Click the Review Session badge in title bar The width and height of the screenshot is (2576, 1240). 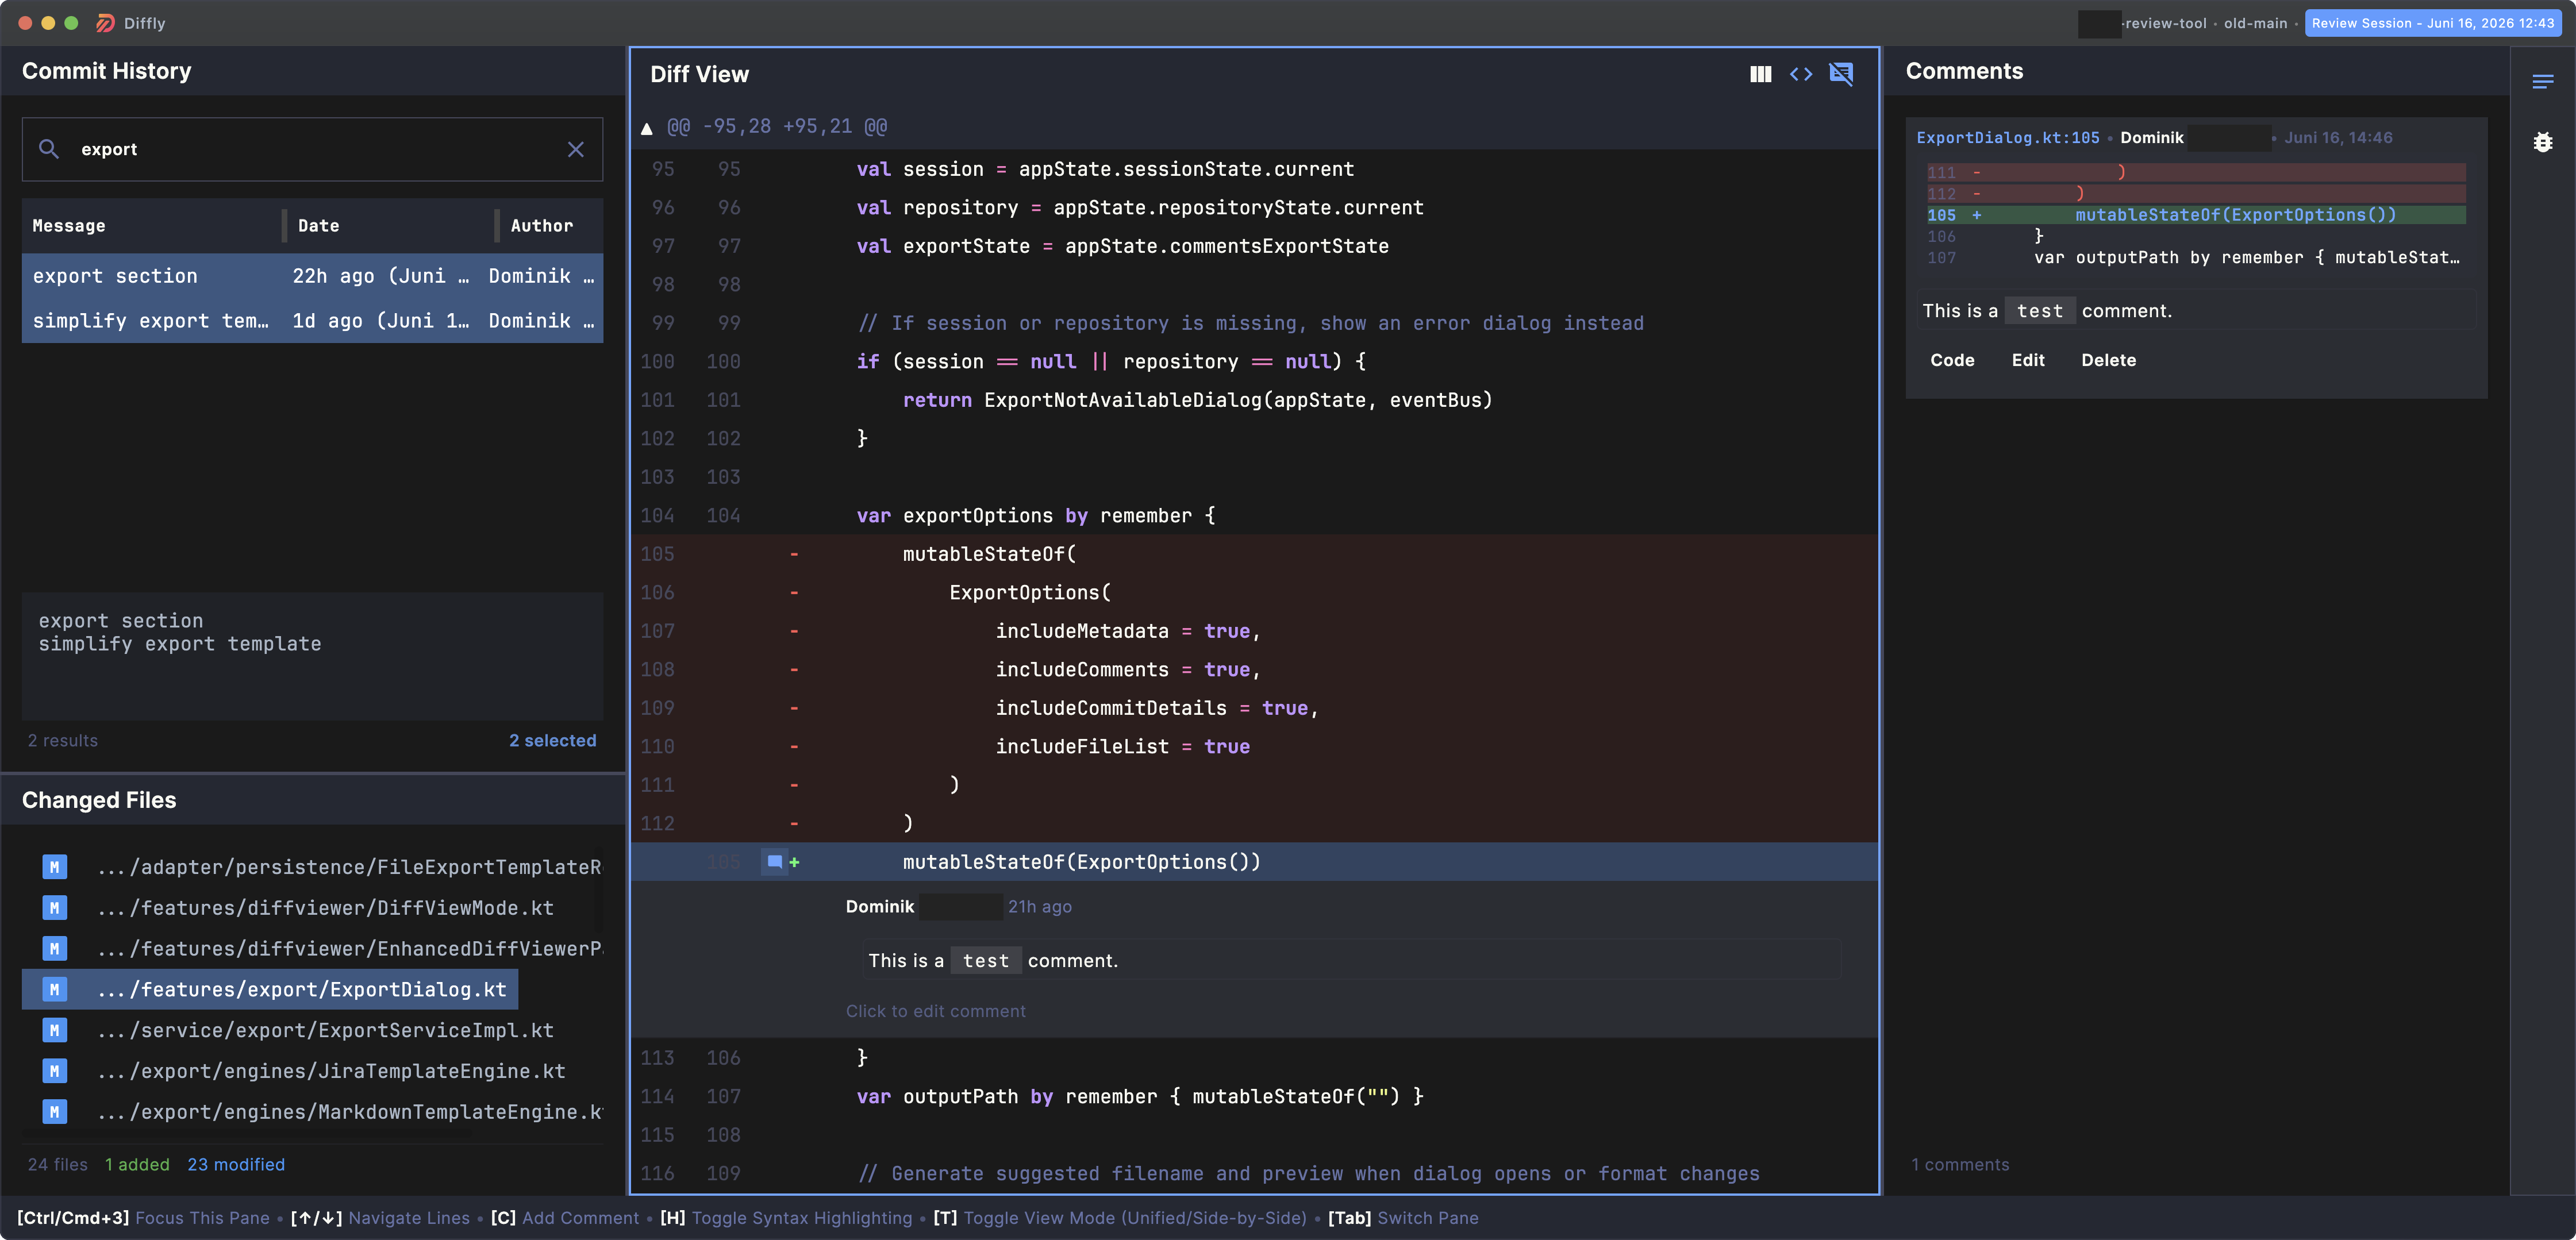pos(2432,23)
